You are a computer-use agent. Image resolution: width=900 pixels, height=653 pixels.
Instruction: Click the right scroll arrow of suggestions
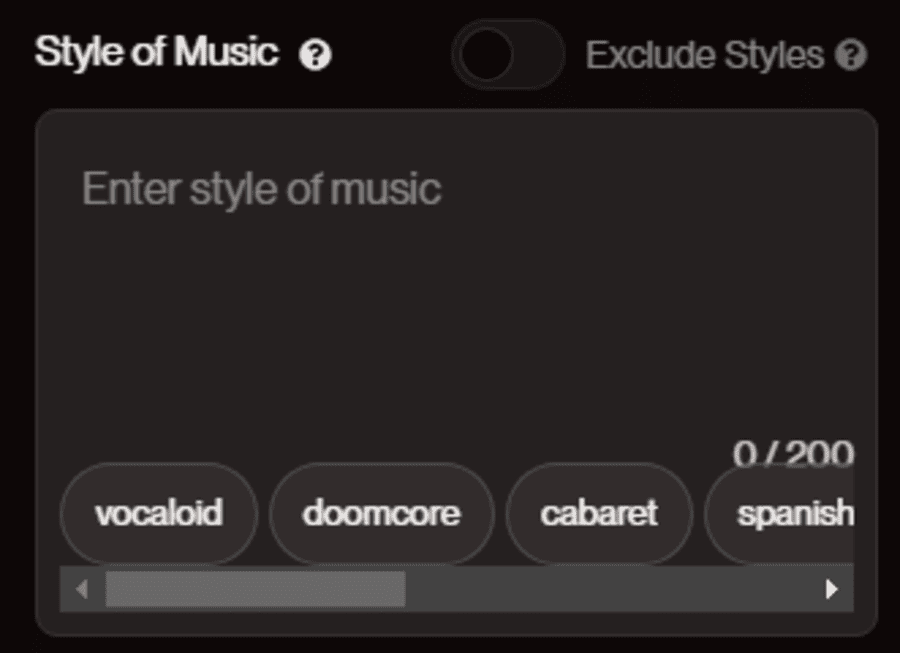point(831,589)
